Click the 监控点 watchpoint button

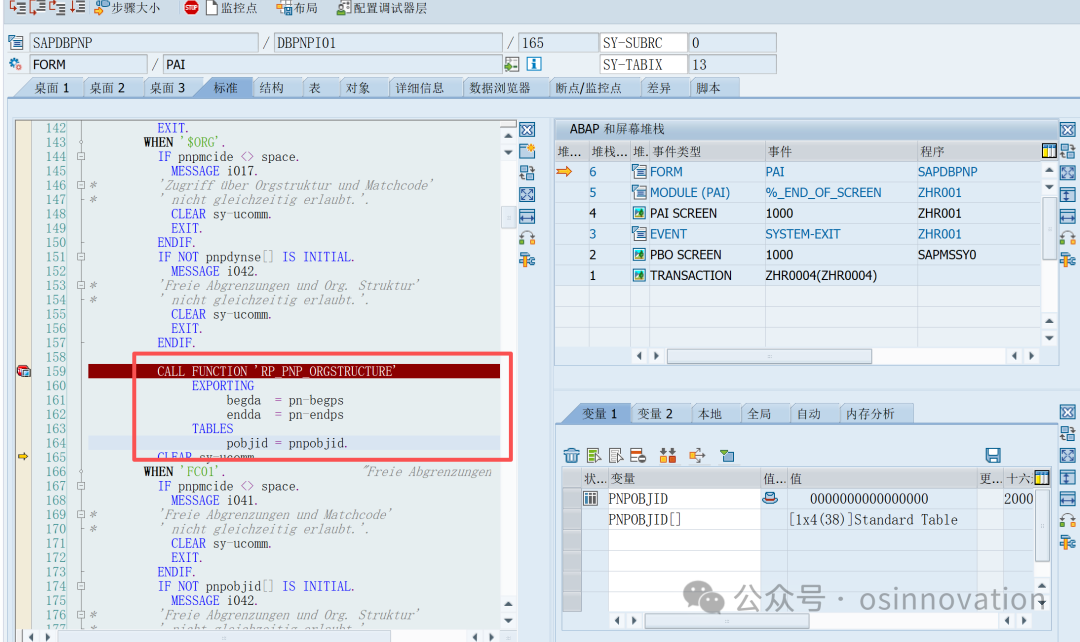[x=231, y=8]
